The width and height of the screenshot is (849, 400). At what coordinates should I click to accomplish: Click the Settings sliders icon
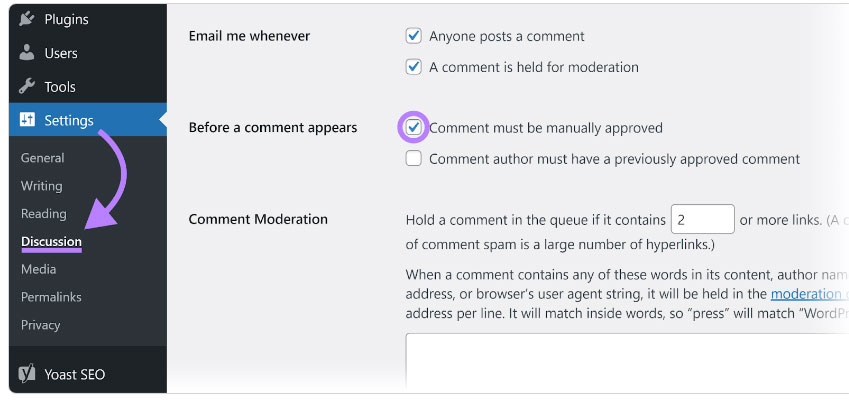tap(27, 121)
